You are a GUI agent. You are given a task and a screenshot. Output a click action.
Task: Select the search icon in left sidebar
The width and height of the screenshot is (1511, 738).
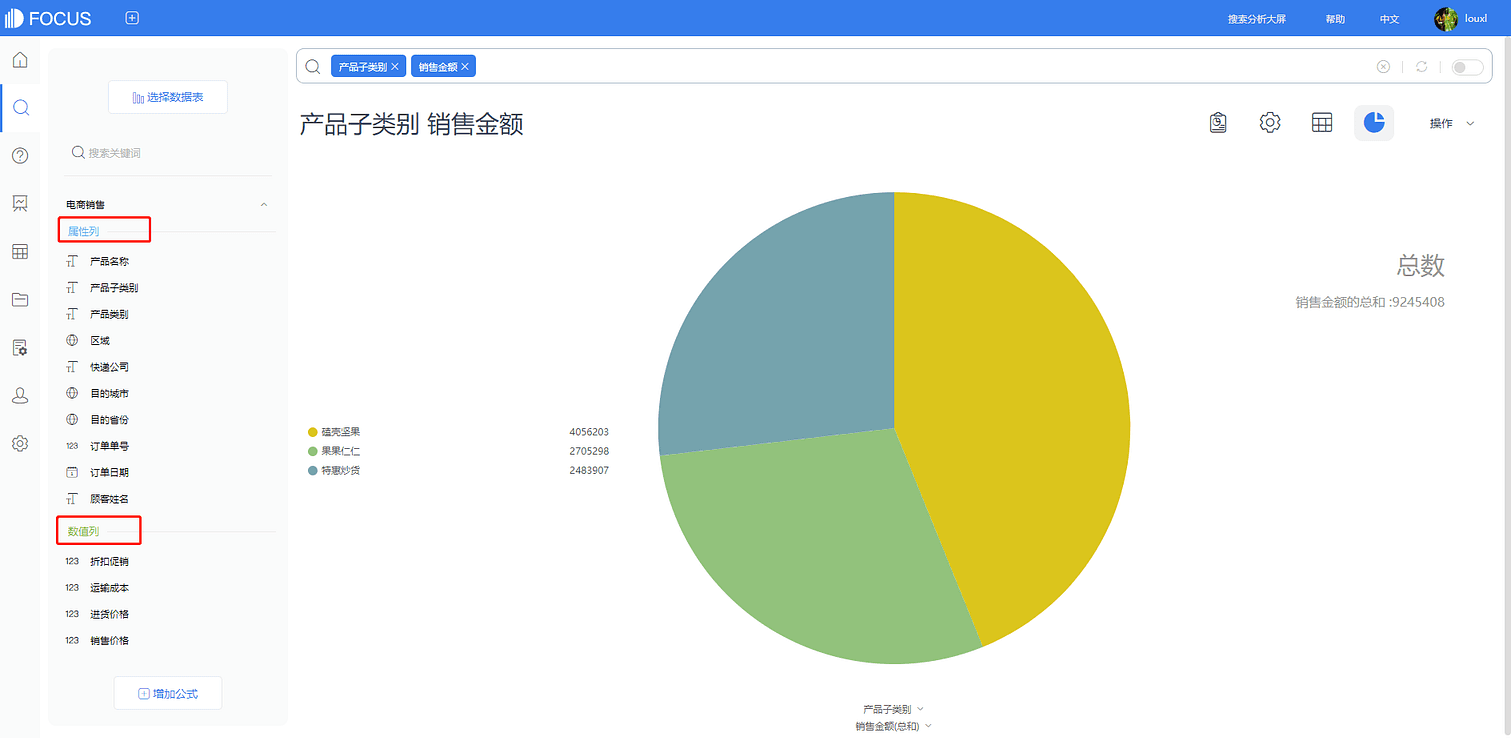(x=20, y=108)
